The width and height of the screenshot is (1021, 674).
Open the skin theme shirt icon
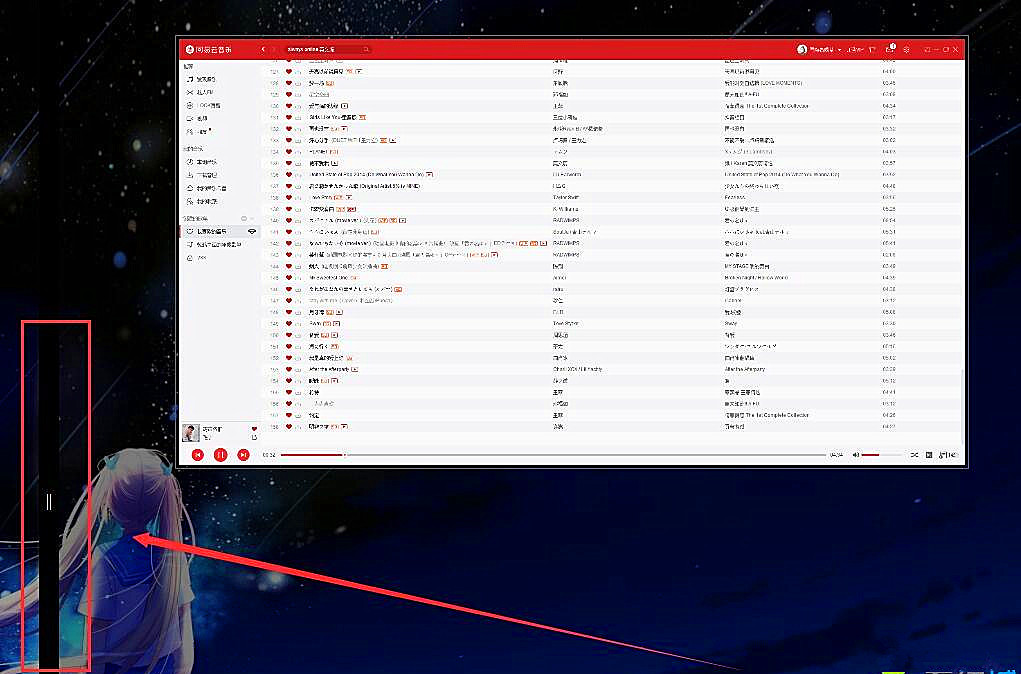point(873,49)
